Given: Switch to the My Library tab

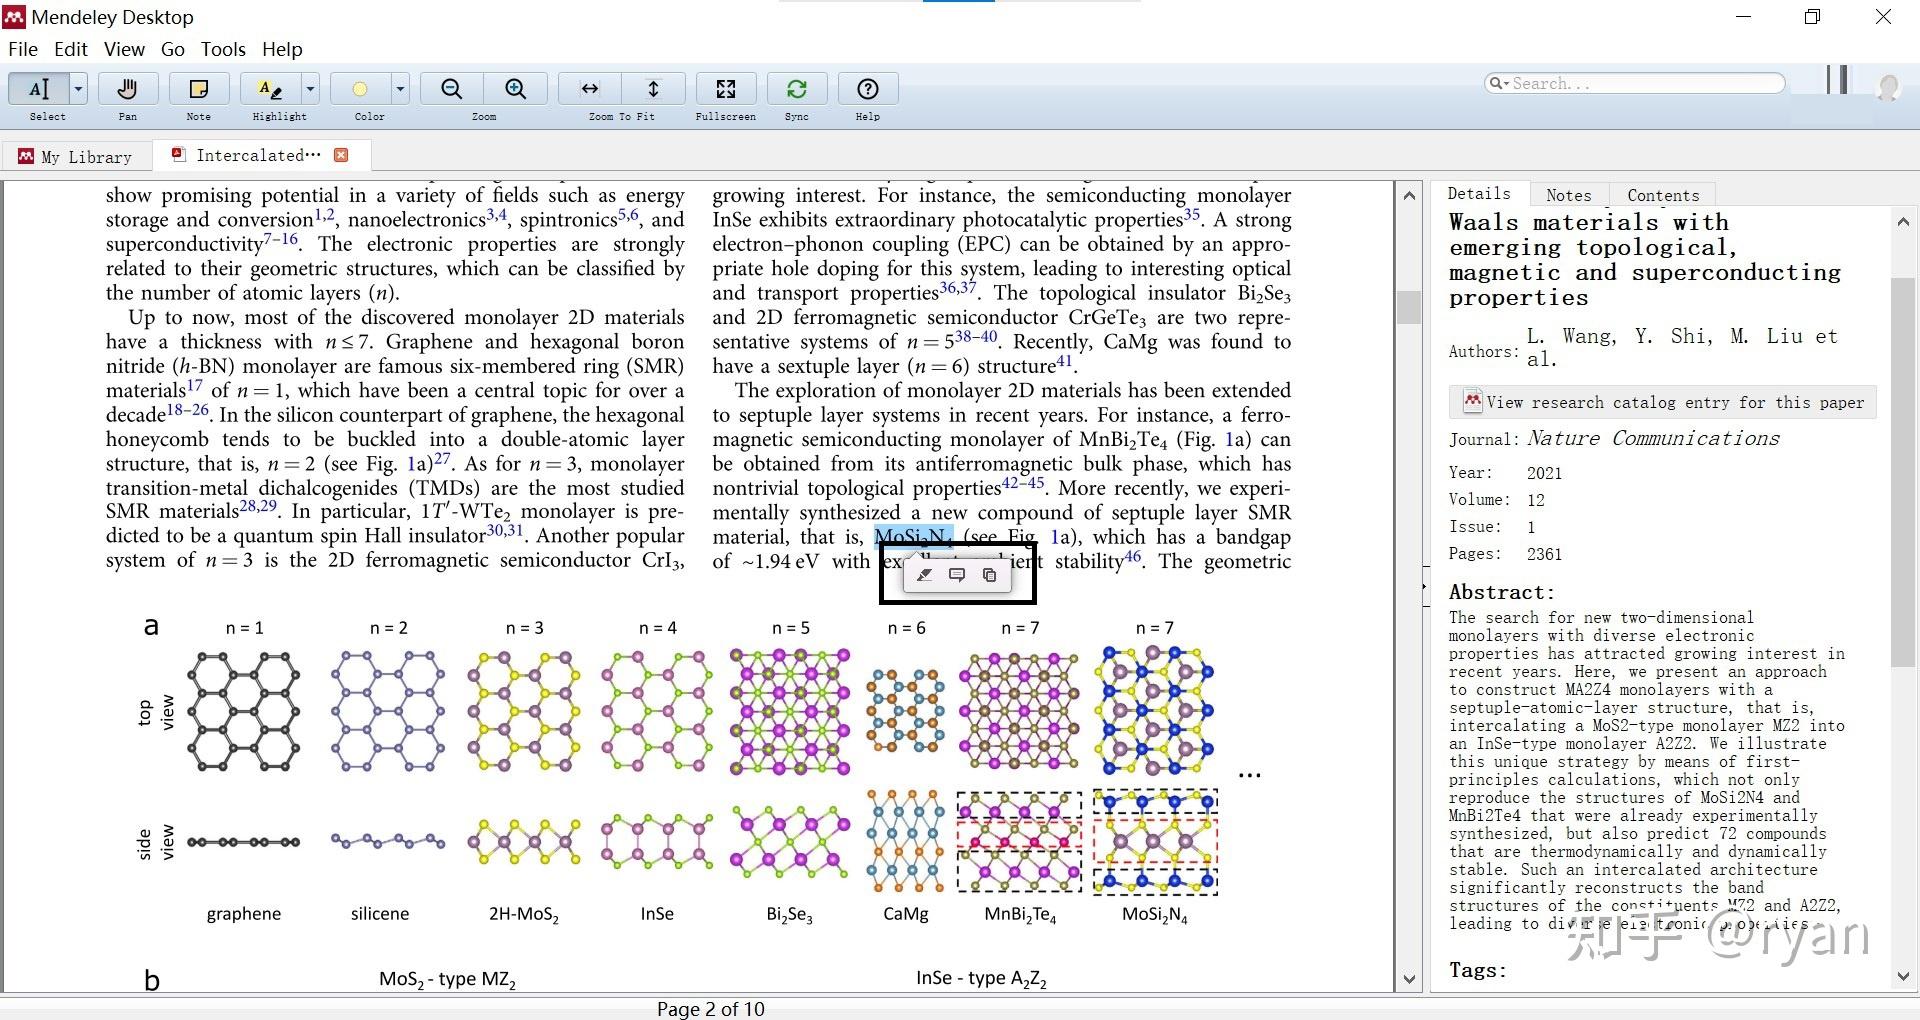Looking at the screenshot, I should pyautogui.click(x=76, y=157).
